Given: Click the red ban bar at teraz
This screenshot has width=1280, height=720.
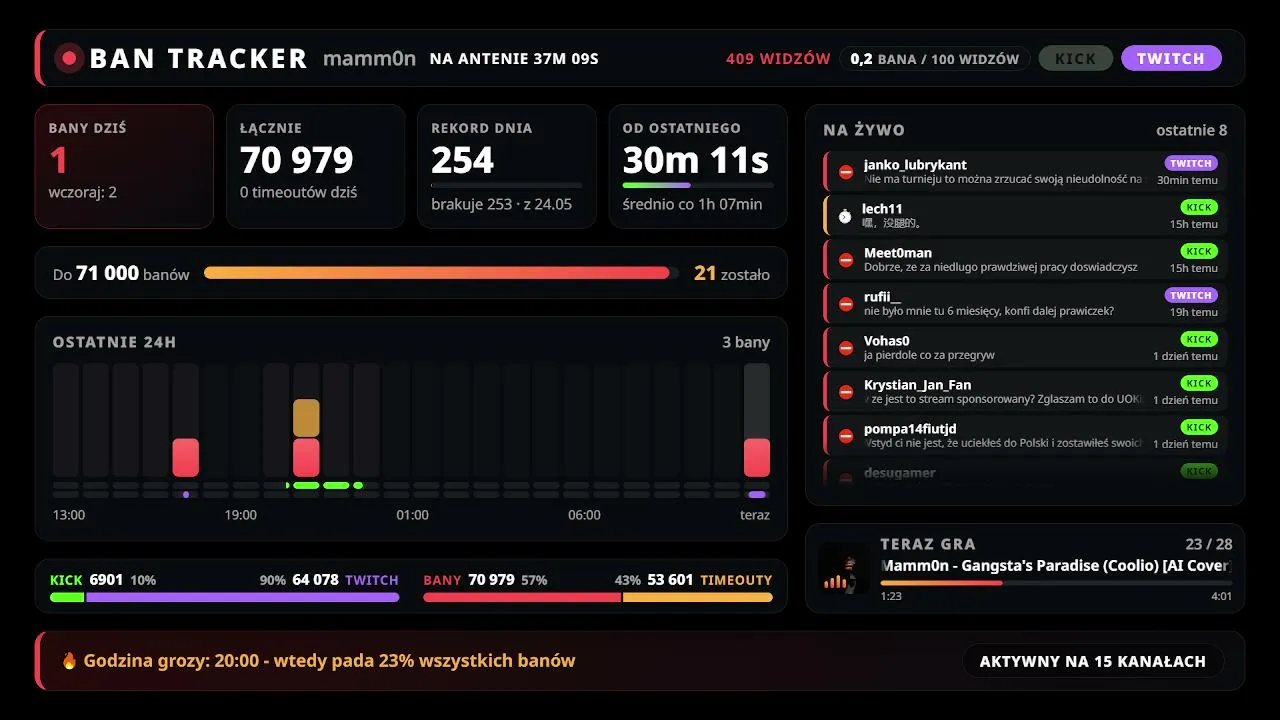Looking at the screenshot, I should point(757,457).
